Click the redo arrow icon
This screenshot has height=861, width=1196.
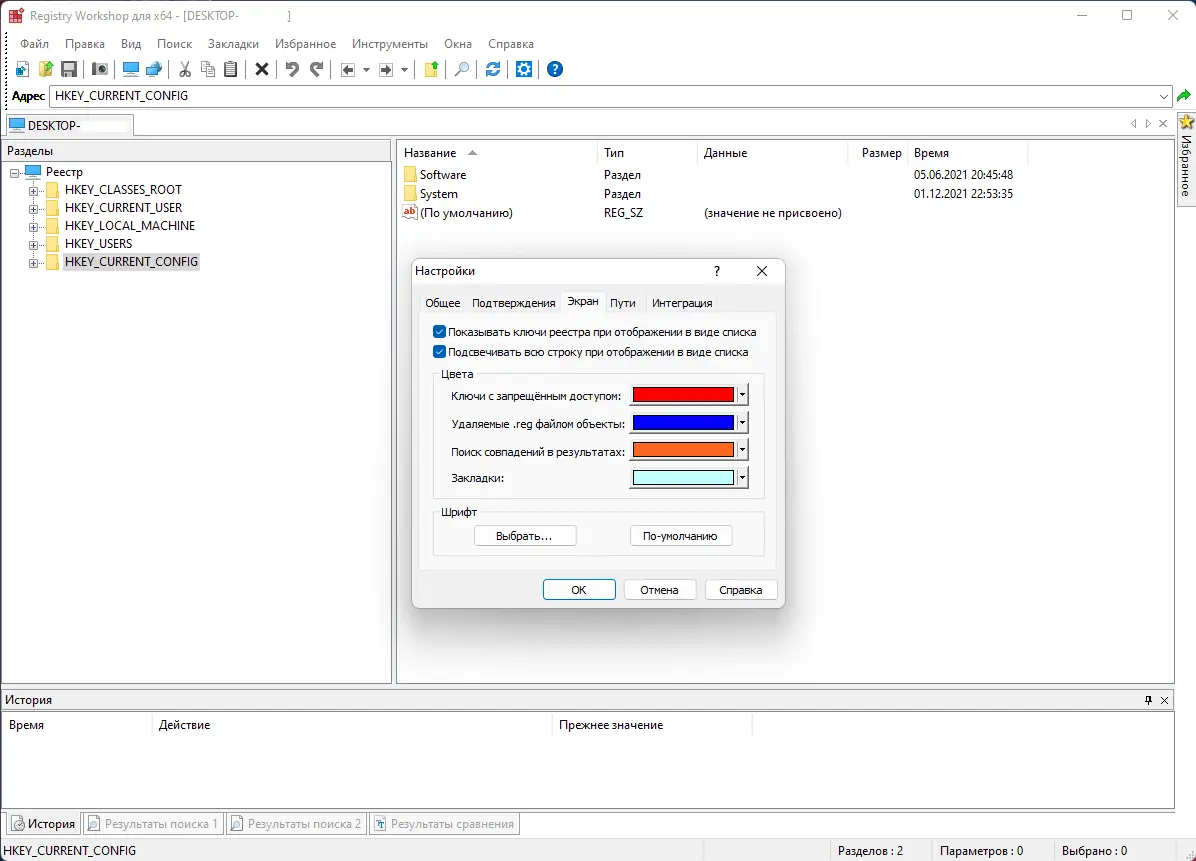[317, 69]
